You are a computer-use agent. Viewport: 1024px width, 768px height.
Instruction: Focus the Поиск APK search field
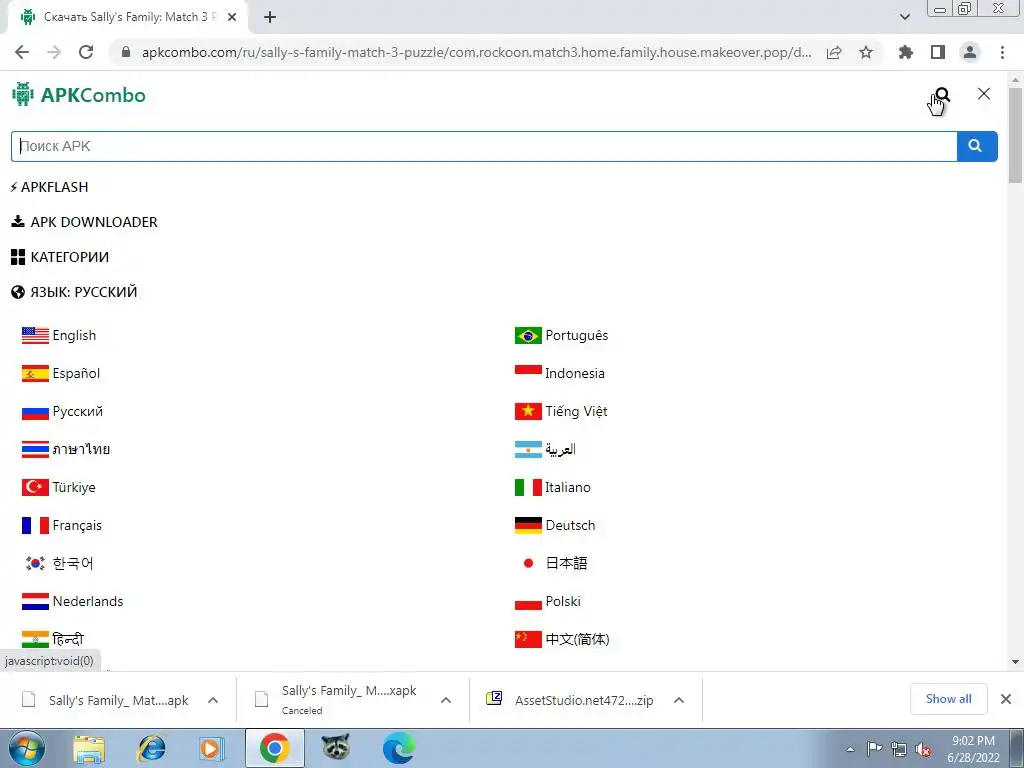484,146
